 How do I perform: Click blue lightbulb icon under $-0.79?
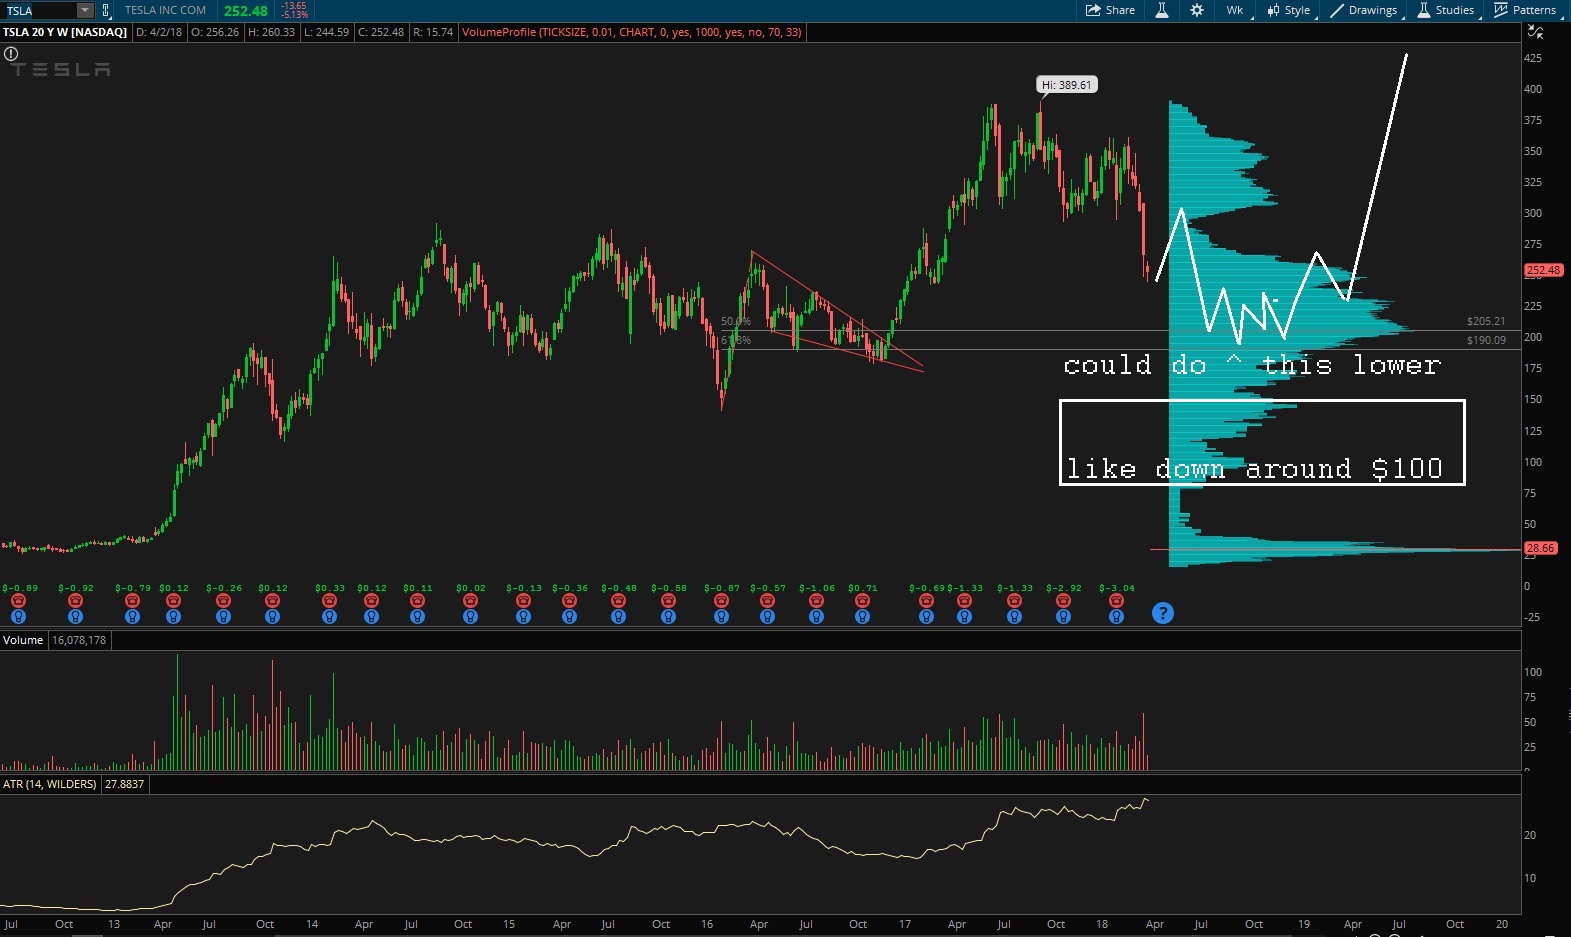pyautogui.click(x=131, y=616)
